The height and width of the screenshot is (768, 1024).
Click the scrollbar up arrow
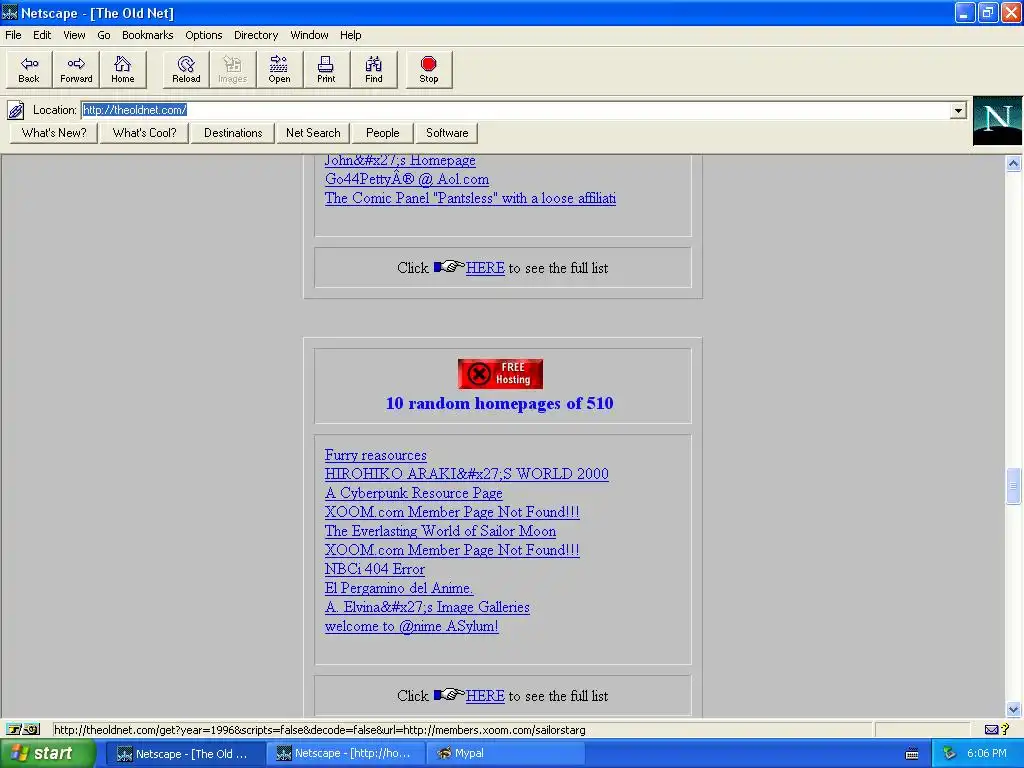(1013, 163)
